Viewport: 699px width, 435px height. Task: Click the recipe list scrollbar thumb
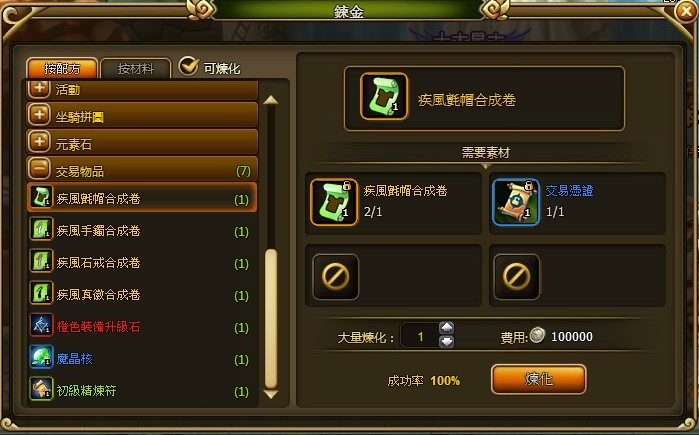(x=271, y=319)
